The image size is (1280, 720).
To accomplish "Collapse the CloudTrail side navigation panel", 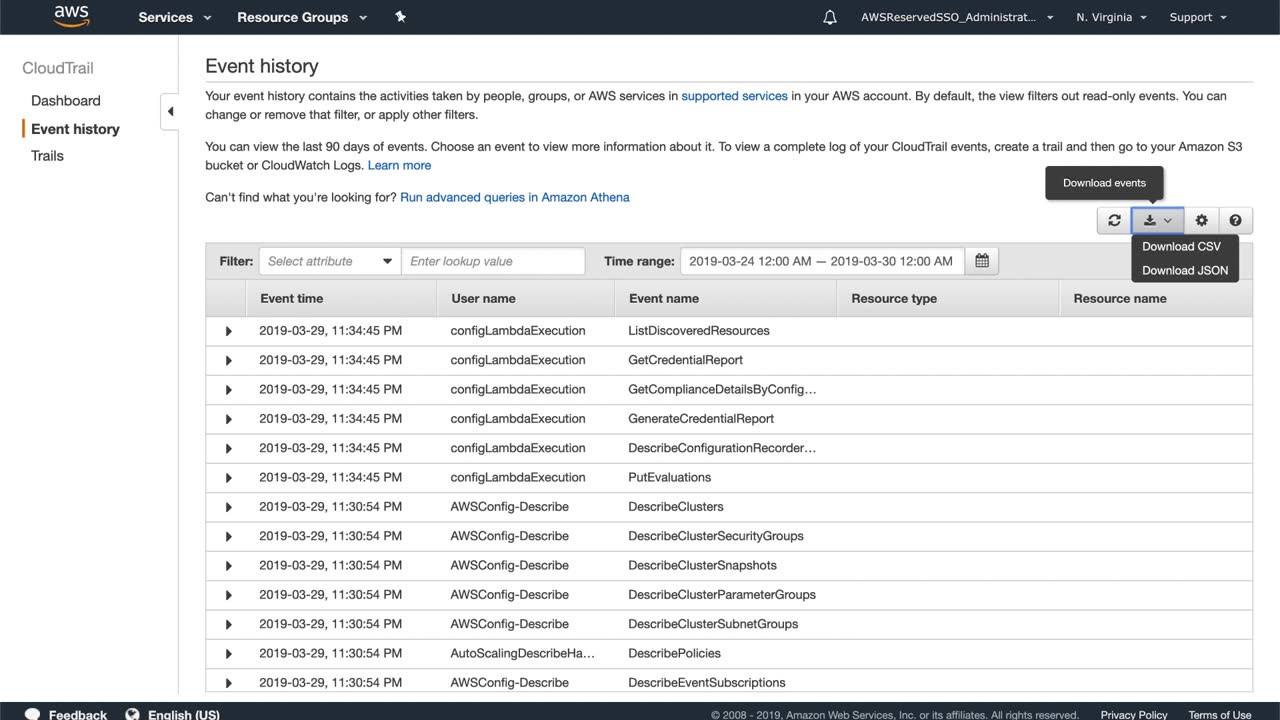I will [x=170, y=112].
